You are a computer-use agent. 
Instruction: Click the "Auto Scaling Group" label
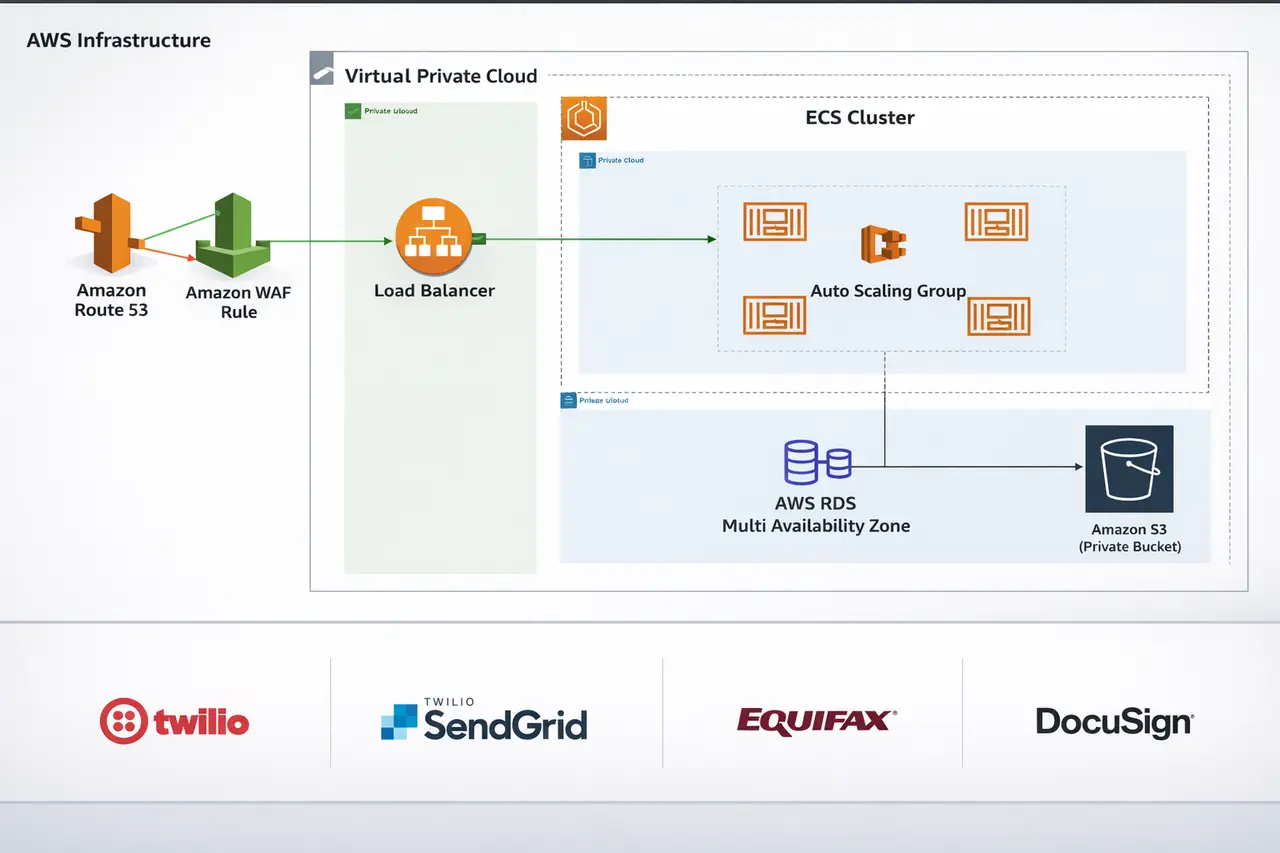(x=888, y=291)
